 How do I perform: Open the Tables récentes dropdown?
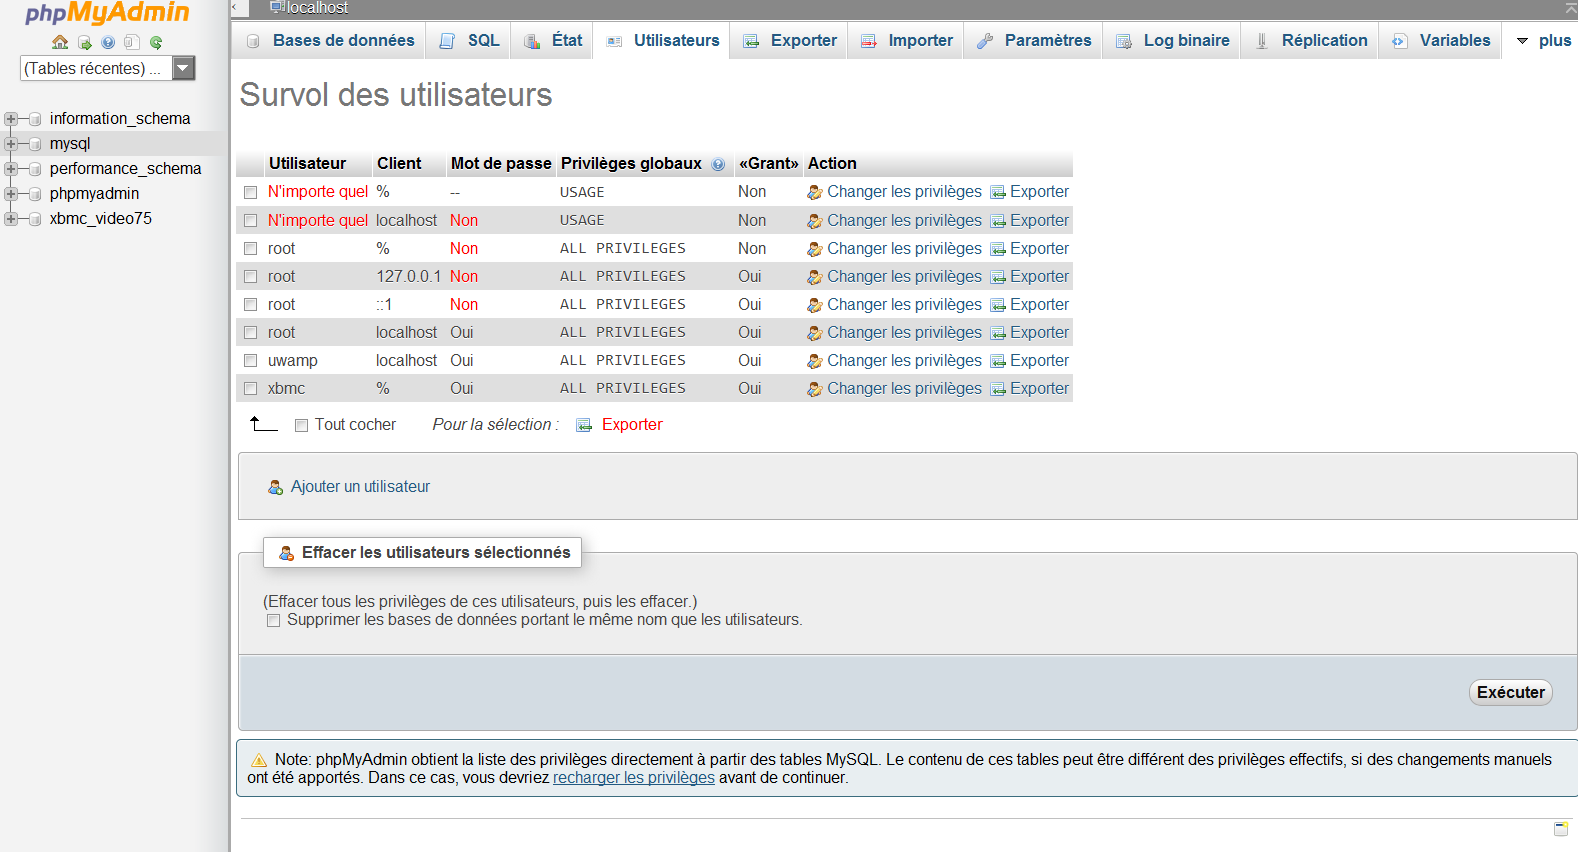108,68
